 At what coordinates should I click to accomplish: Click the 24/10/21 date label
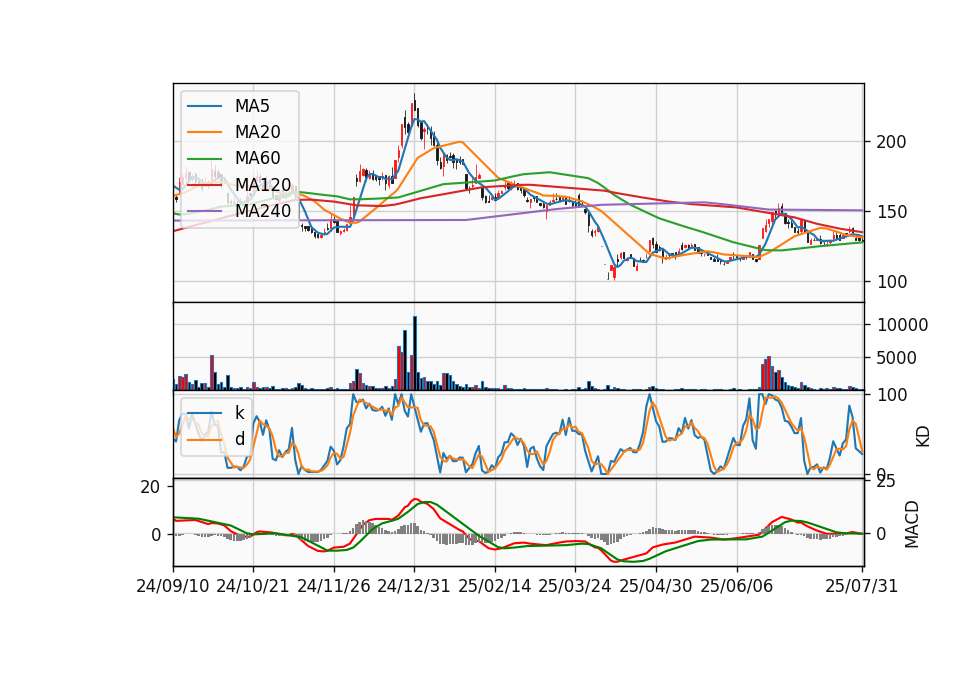click(x=253, y=586)
